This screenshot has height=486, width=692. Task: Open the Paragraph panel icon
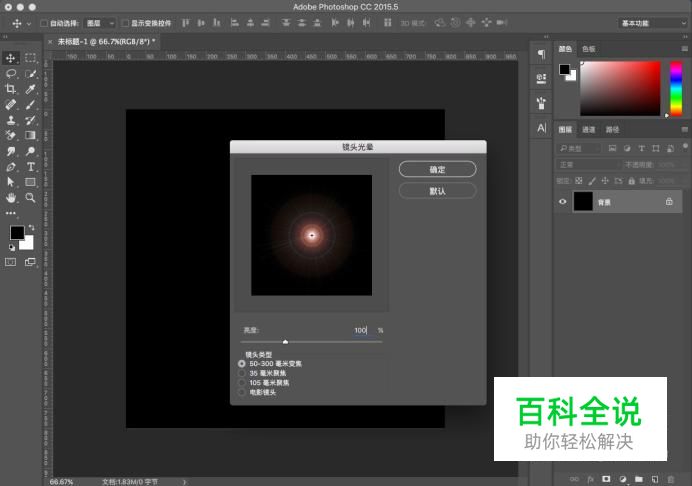(541, 54)
